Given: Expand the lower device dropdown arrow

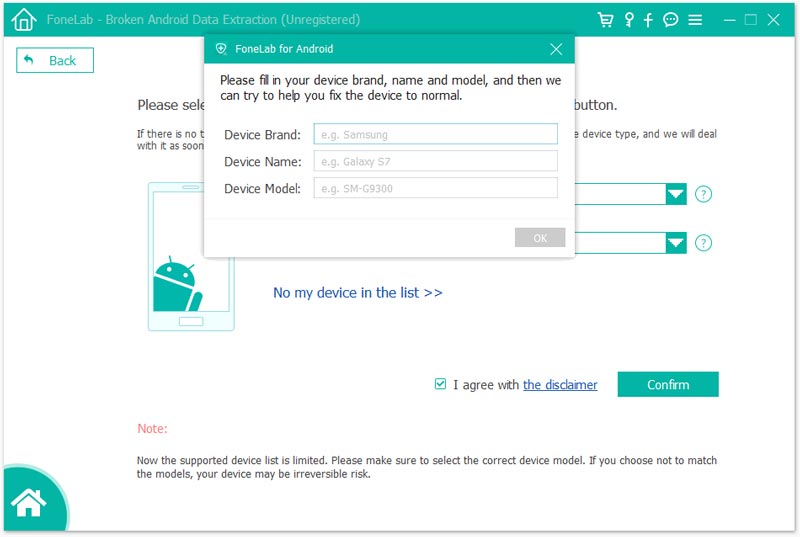Looking at the screenshot, I should (676, 243).
